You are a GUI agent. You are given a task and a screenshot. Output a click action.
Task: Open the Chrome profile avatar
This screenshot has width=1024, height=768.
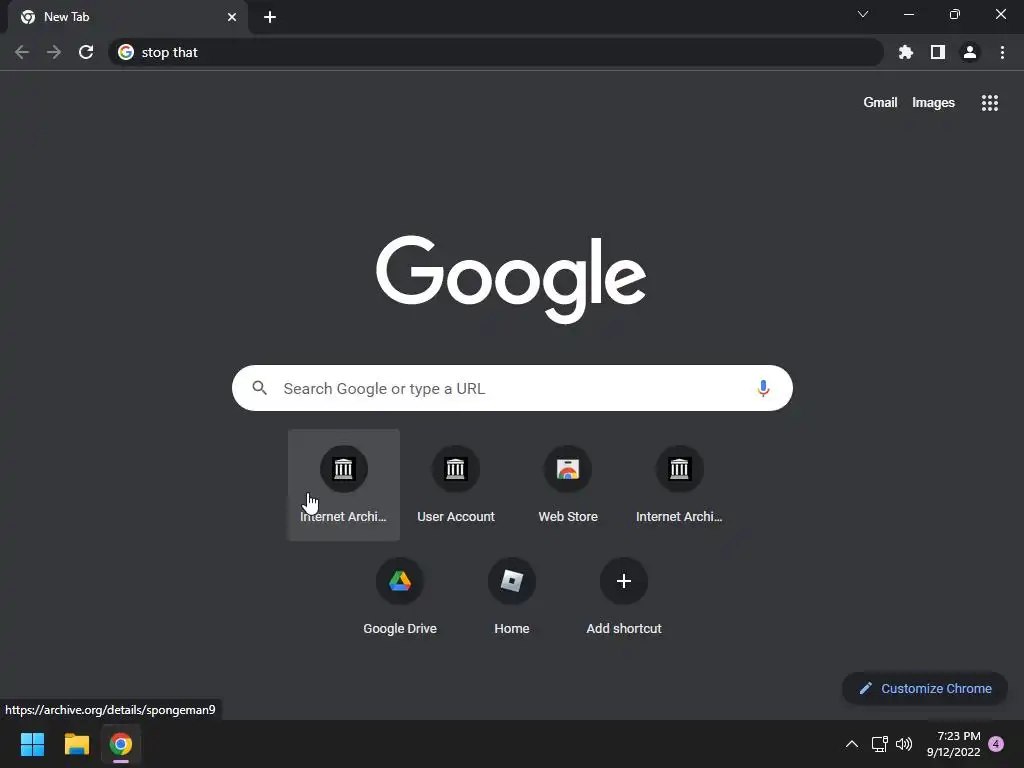(x=970, y=52)
